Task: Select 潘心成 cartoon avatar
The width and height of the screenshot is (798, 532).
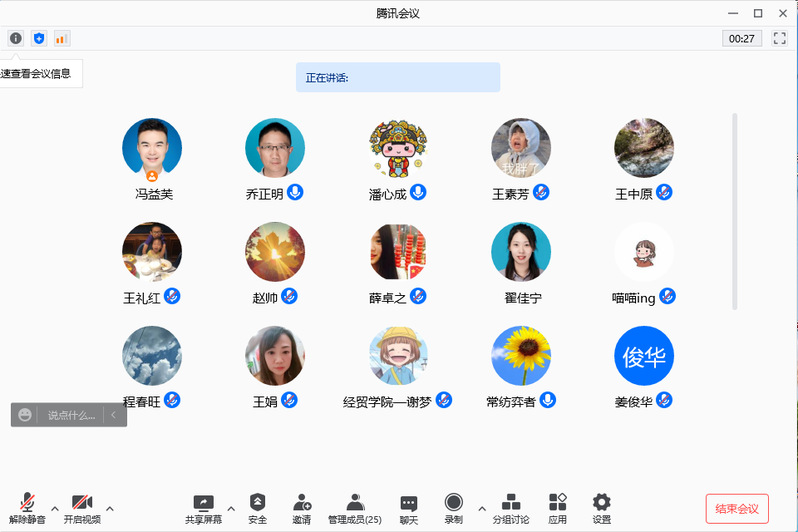Action: [398, 148]
